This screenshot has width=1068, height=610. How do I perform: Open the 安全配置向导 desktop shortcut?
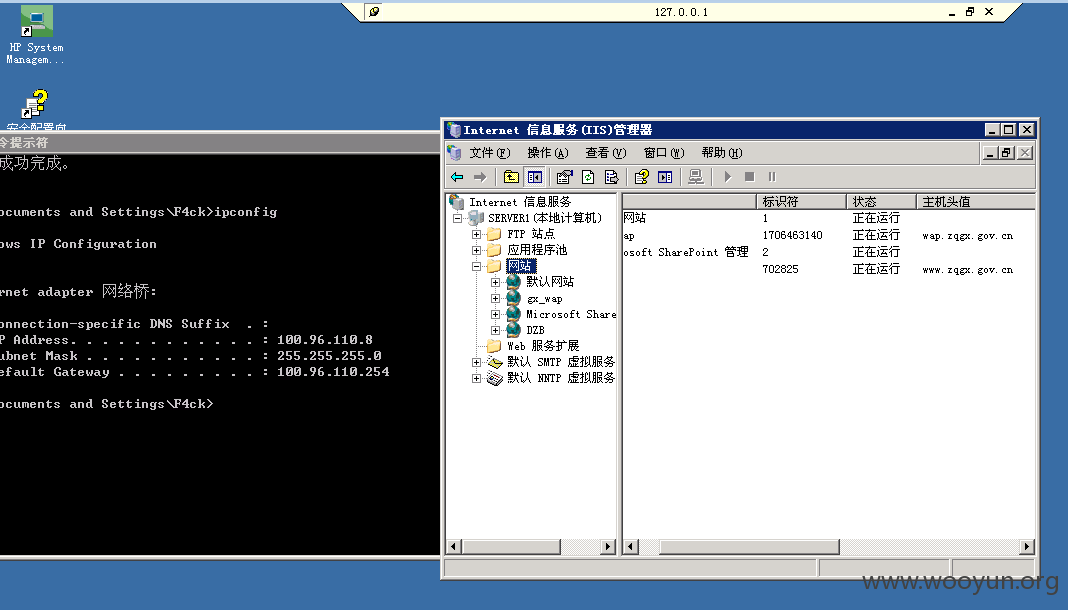[x=35, y=109]
